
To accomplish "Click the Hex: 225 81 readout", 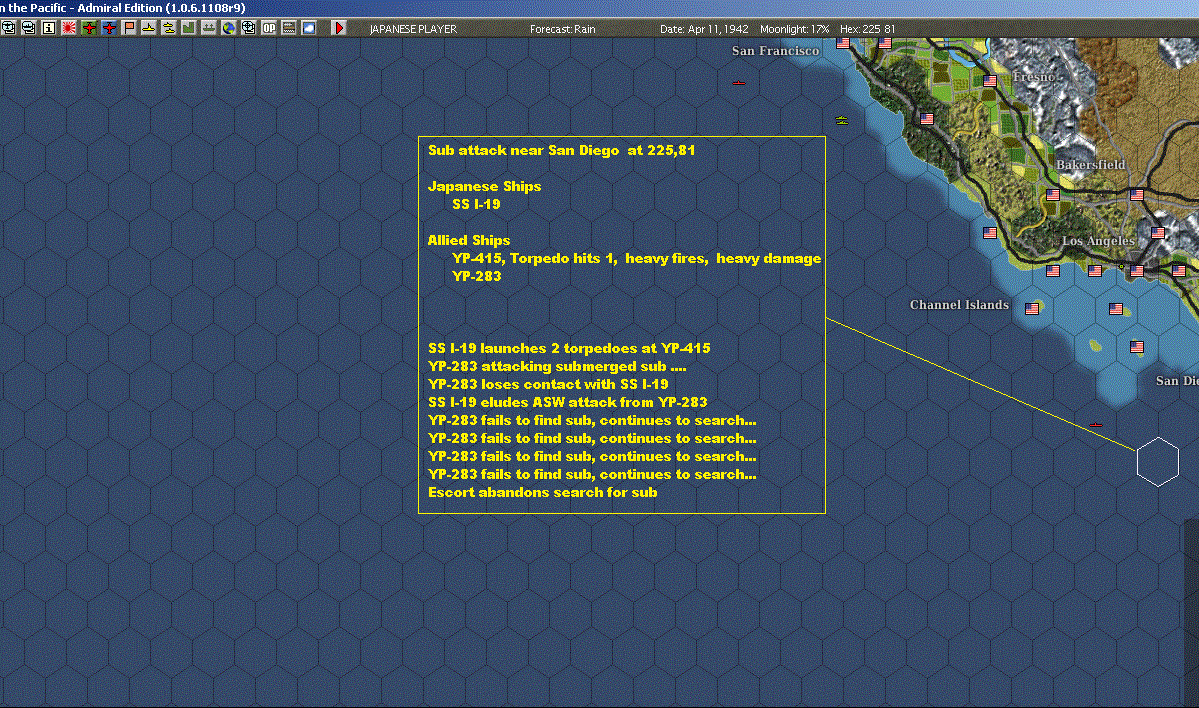I will tap(867, 29).
